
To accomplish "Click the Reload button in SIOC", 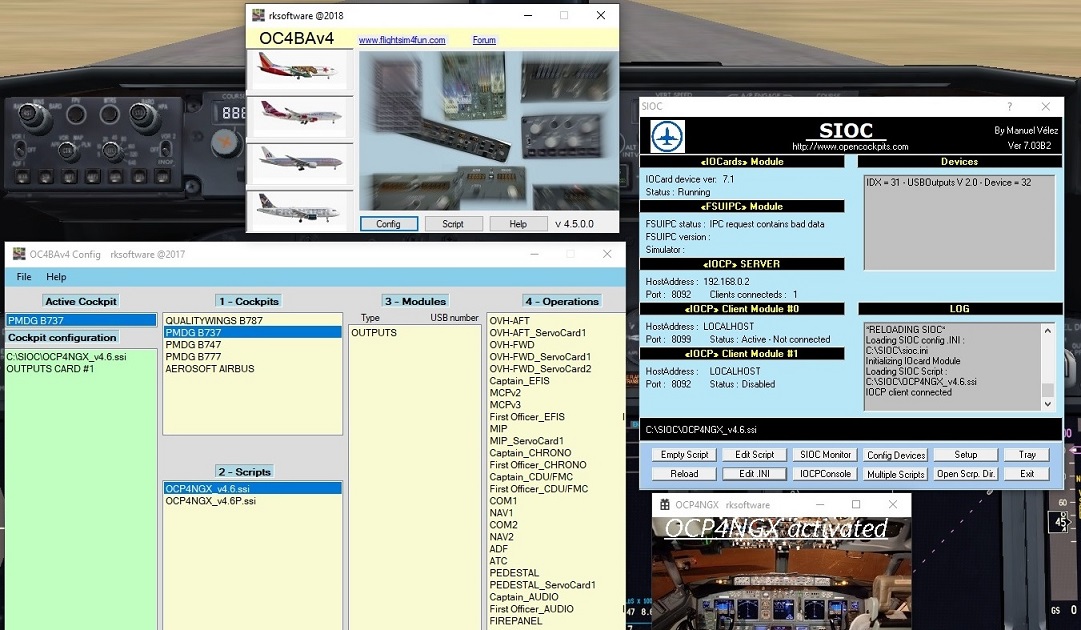I will (x=684, y=474).
